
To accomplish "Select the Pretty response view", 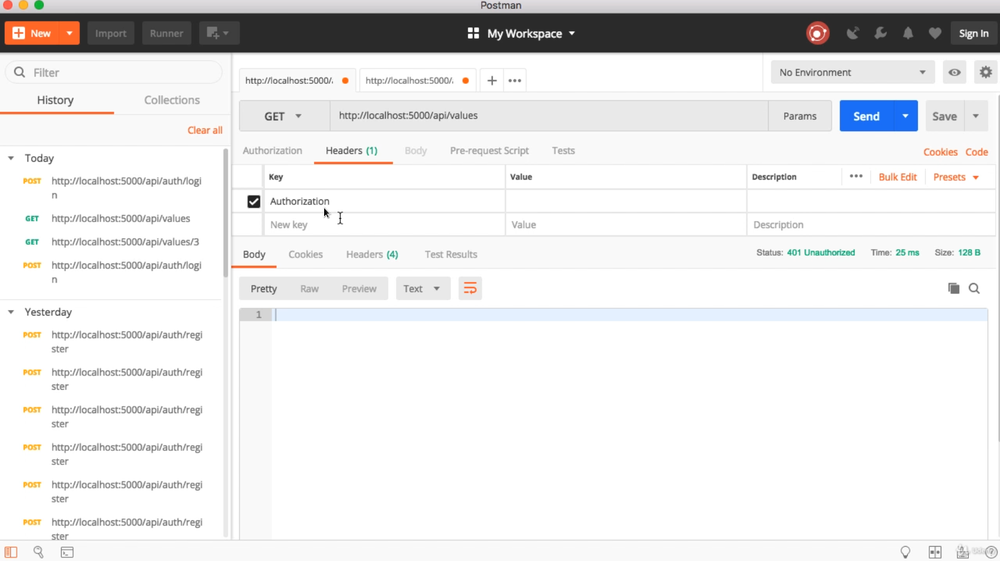I will pos(263,289).
